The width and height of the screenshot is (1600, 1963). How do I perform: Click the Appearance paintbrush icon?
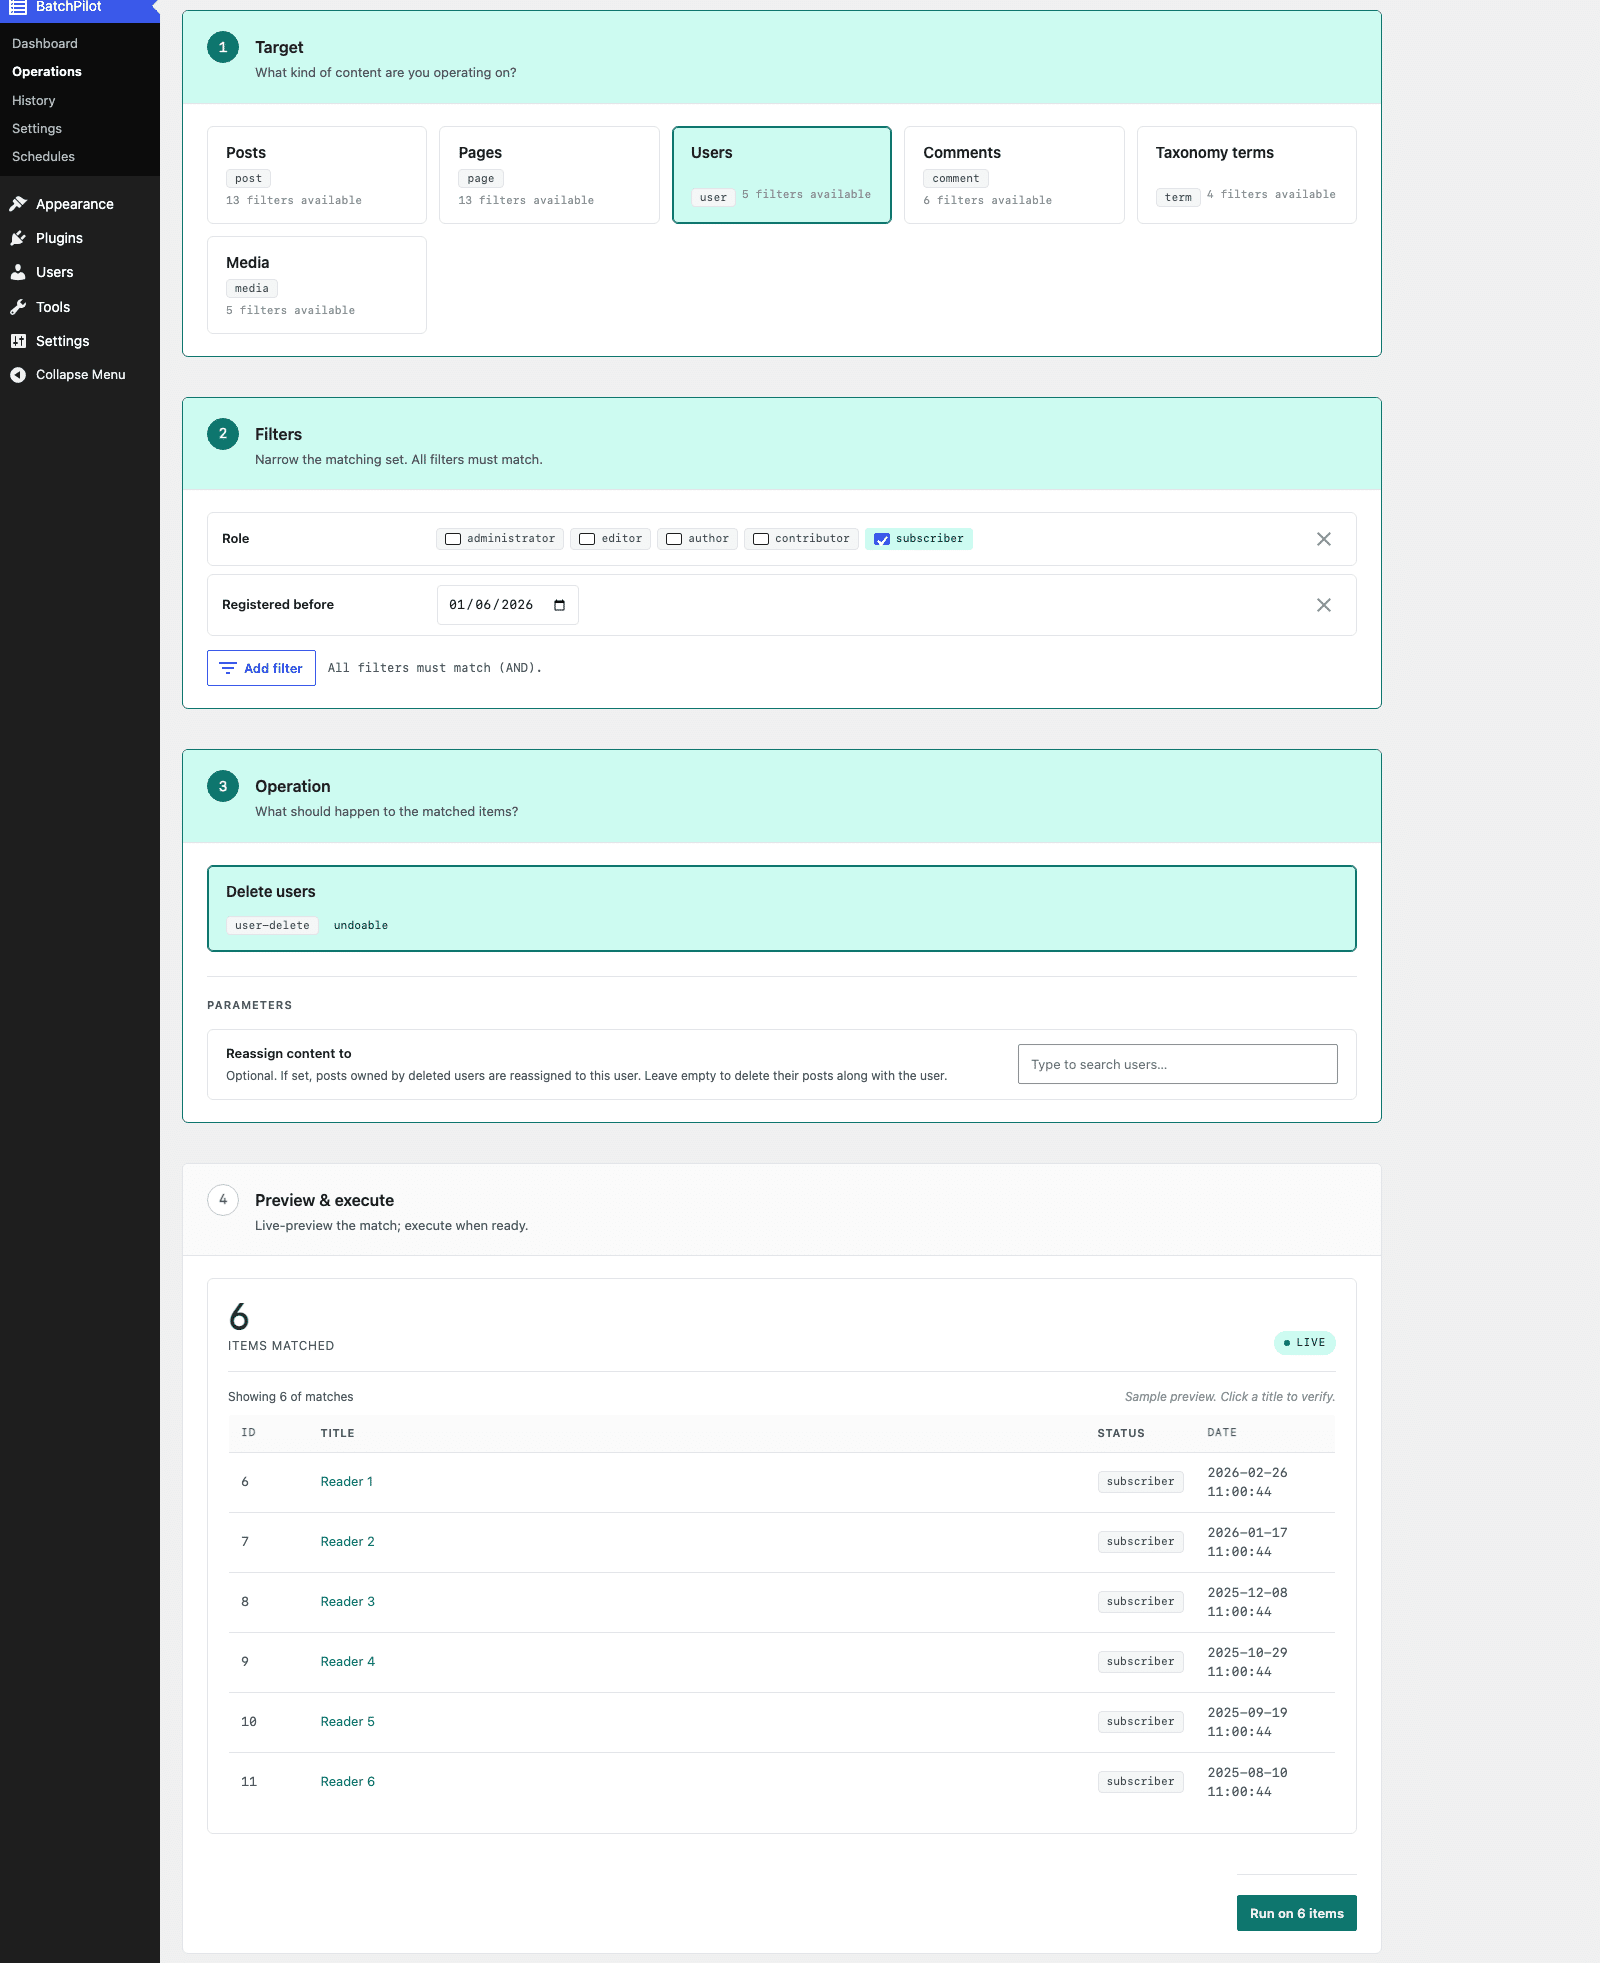(x=18, y=204)
